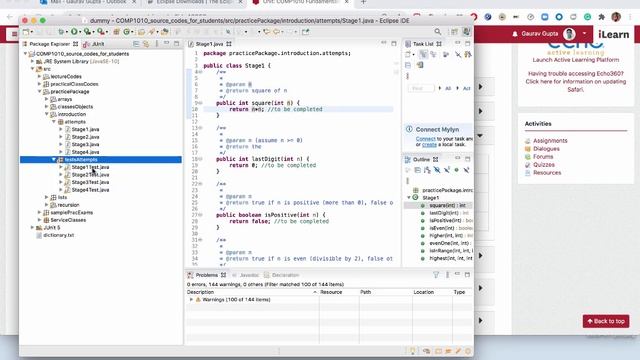Viewport: 640px width, 360px height.
Task: Select dictionary.txt in Package Explorer
Action: click(58, 235)
